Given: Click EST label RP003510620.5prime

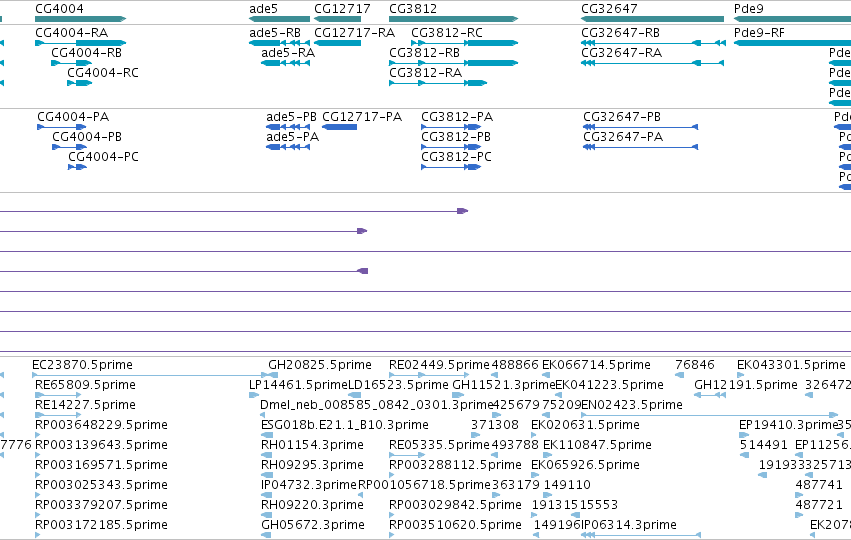Looking at the screenshot, I should click(455, 525).
